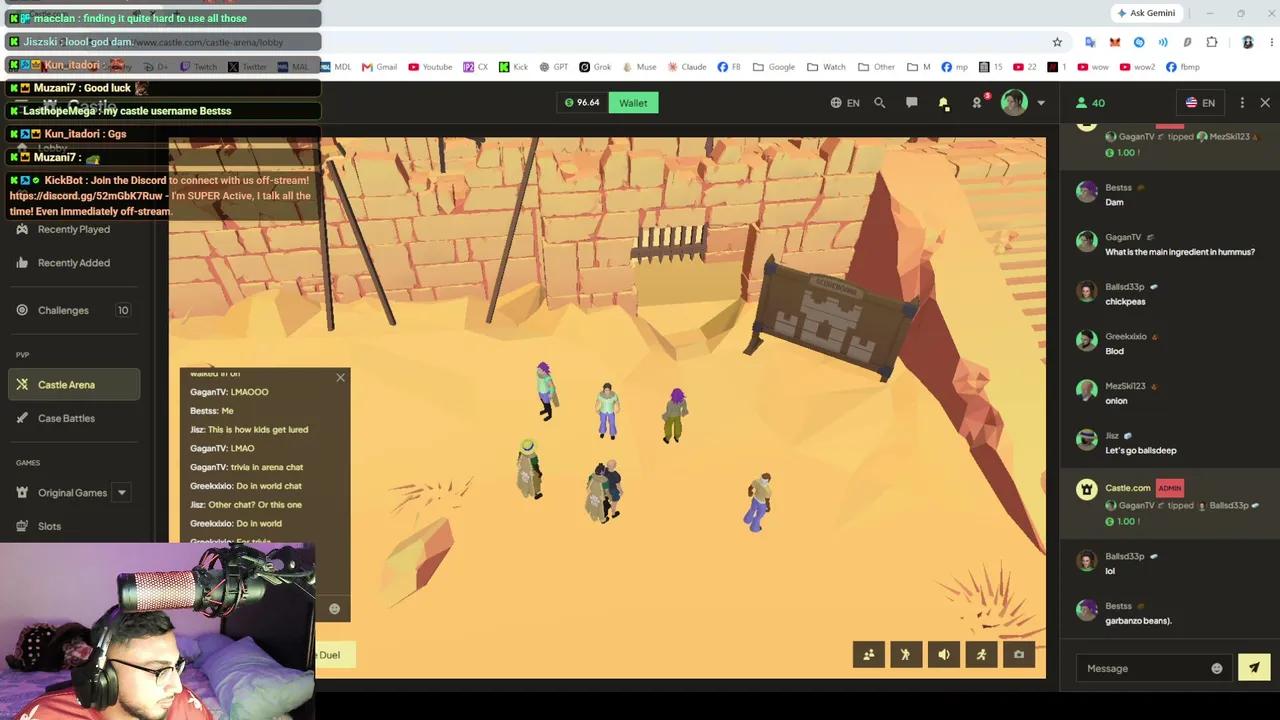Send the chat message with paper plane
Viewport: 1280px width, 720px height.
[x=1254, y=668]
